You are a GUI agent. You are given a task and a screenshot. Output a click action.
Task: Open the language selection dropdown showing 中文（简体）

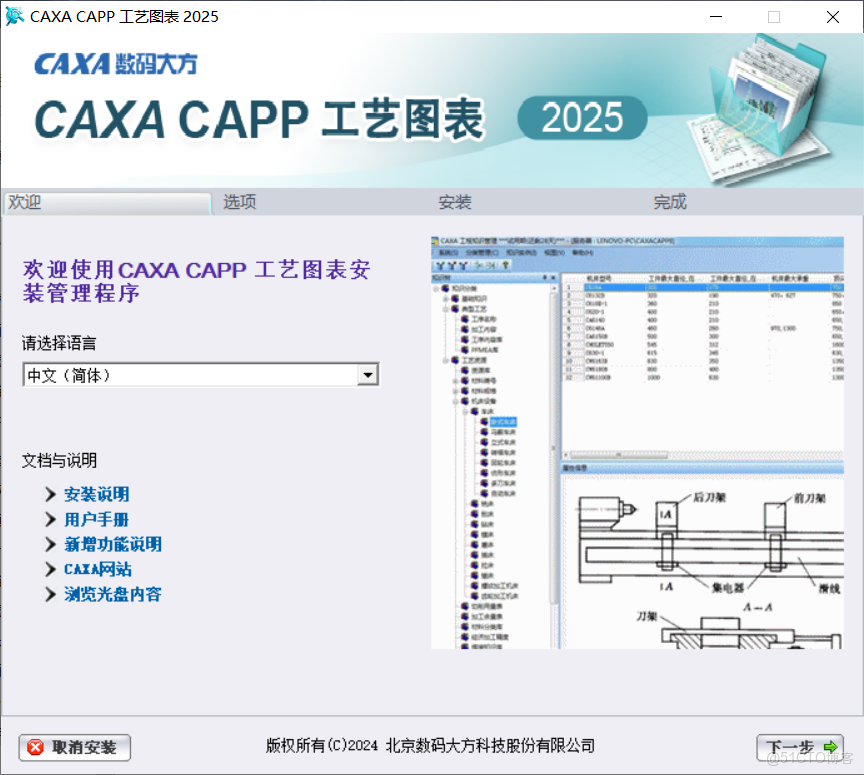(x=369, y=374)
